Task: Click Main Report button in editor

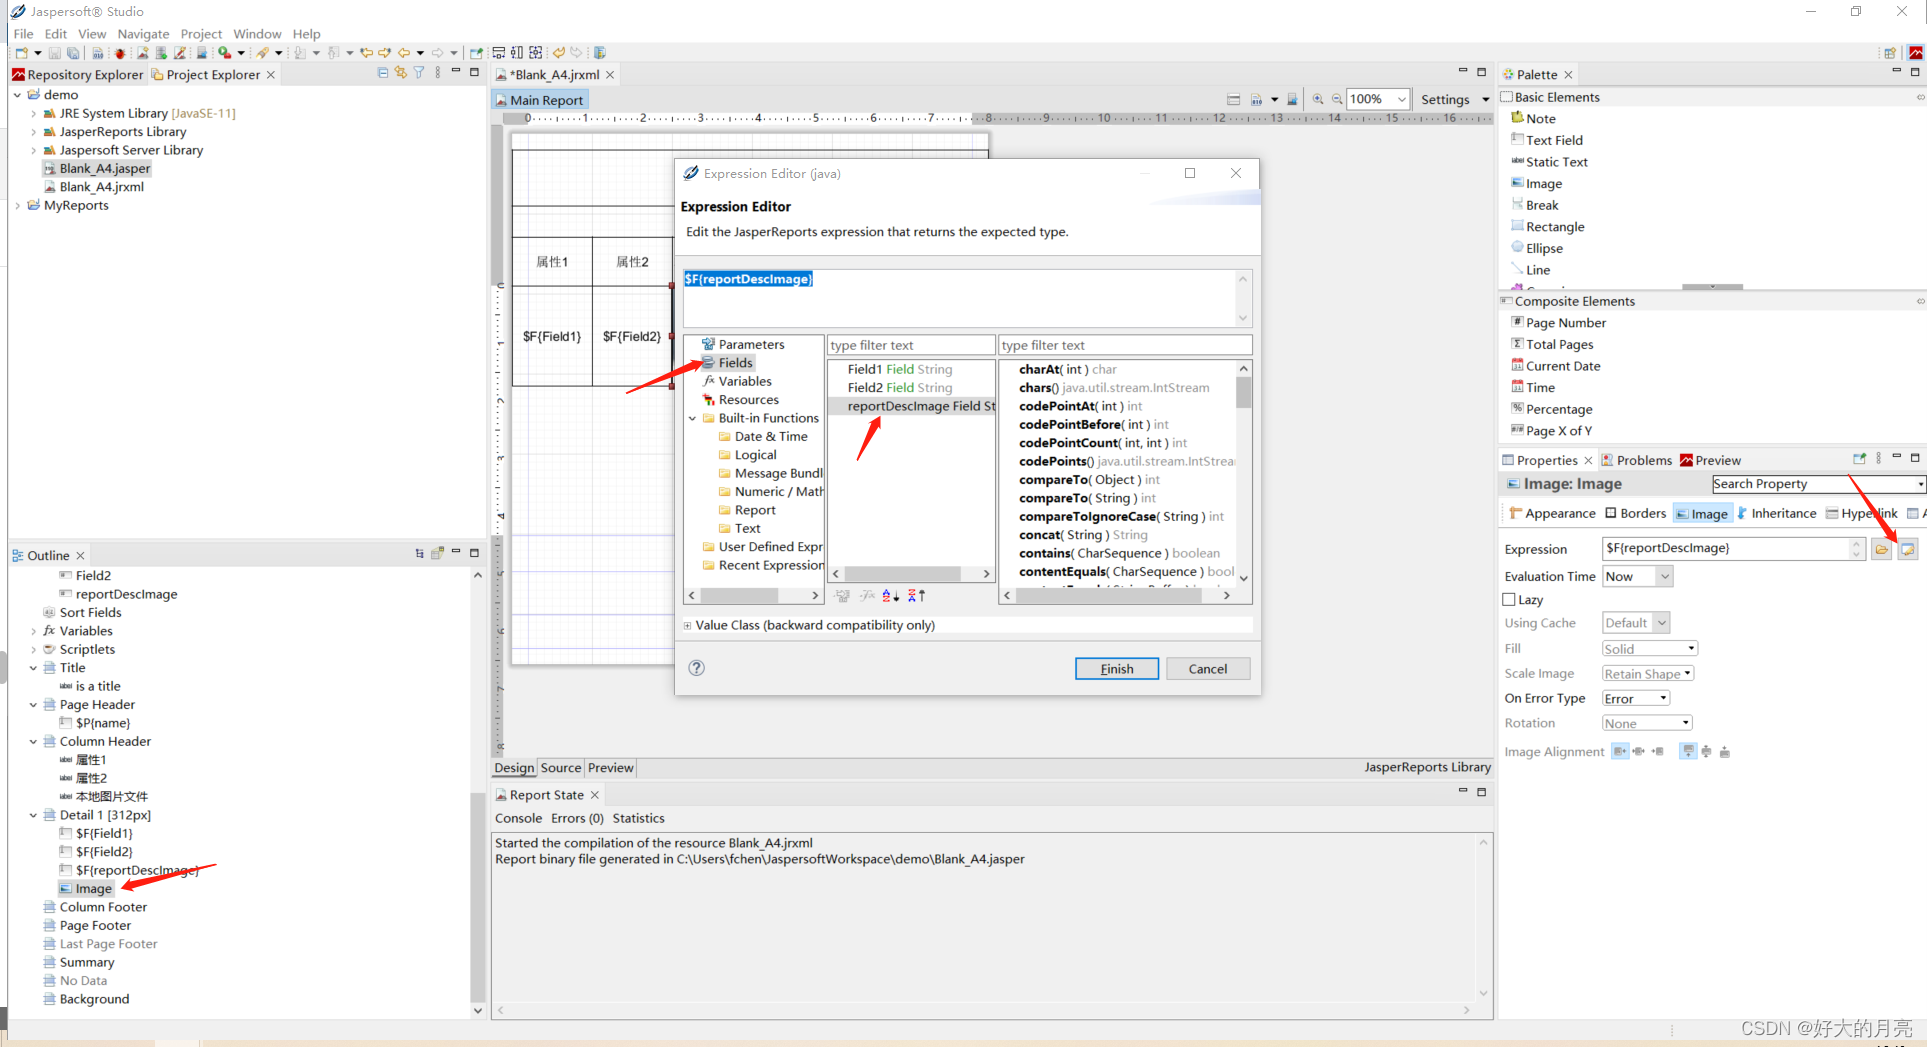Action: pos(539,100)
